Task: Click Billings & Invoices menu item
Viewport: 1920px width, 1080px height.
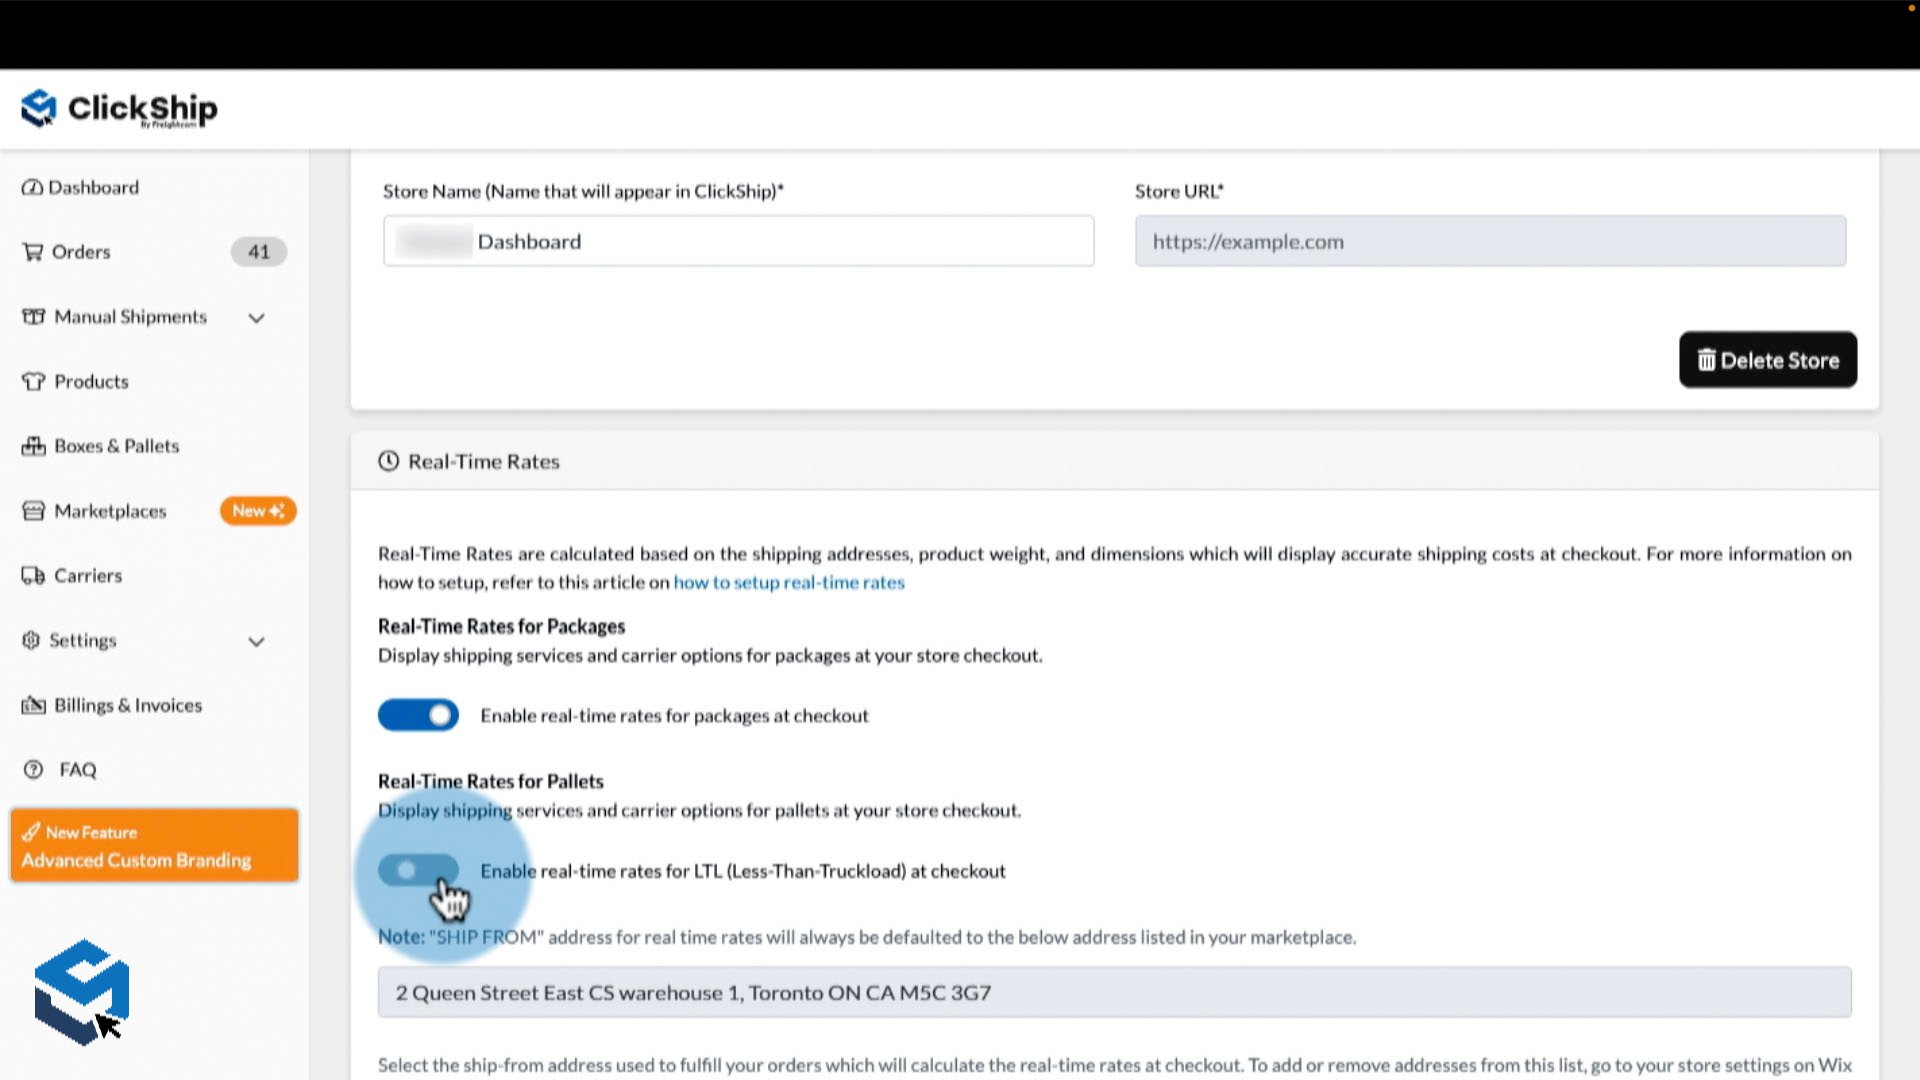Action: [x=128, y=704]
